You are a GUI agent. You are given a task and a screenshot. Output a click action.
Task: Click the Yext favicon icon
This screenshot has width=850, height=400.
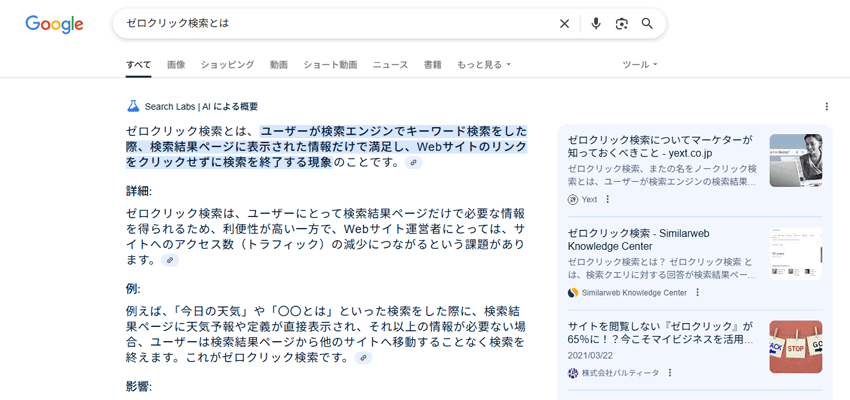[573, 199]
